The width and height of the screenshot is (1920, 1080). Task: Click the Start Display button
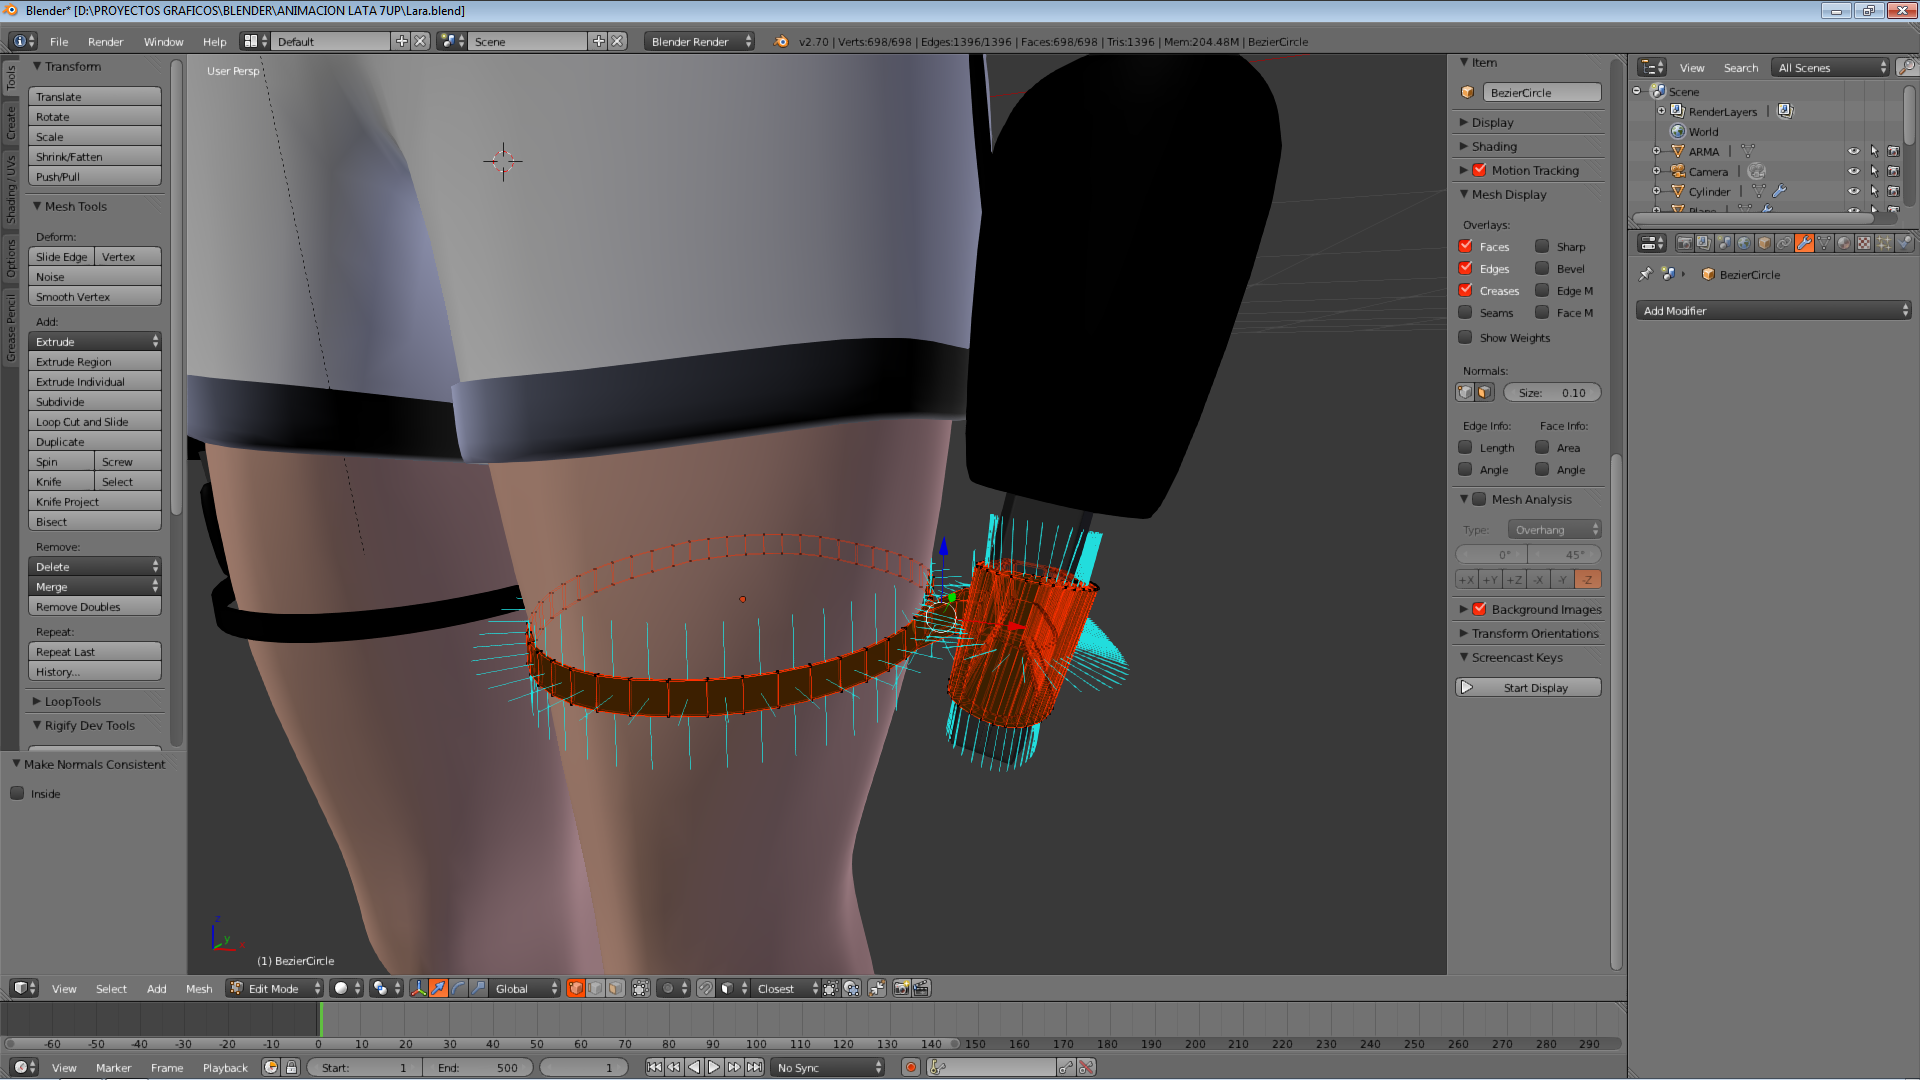point(1527,687)
